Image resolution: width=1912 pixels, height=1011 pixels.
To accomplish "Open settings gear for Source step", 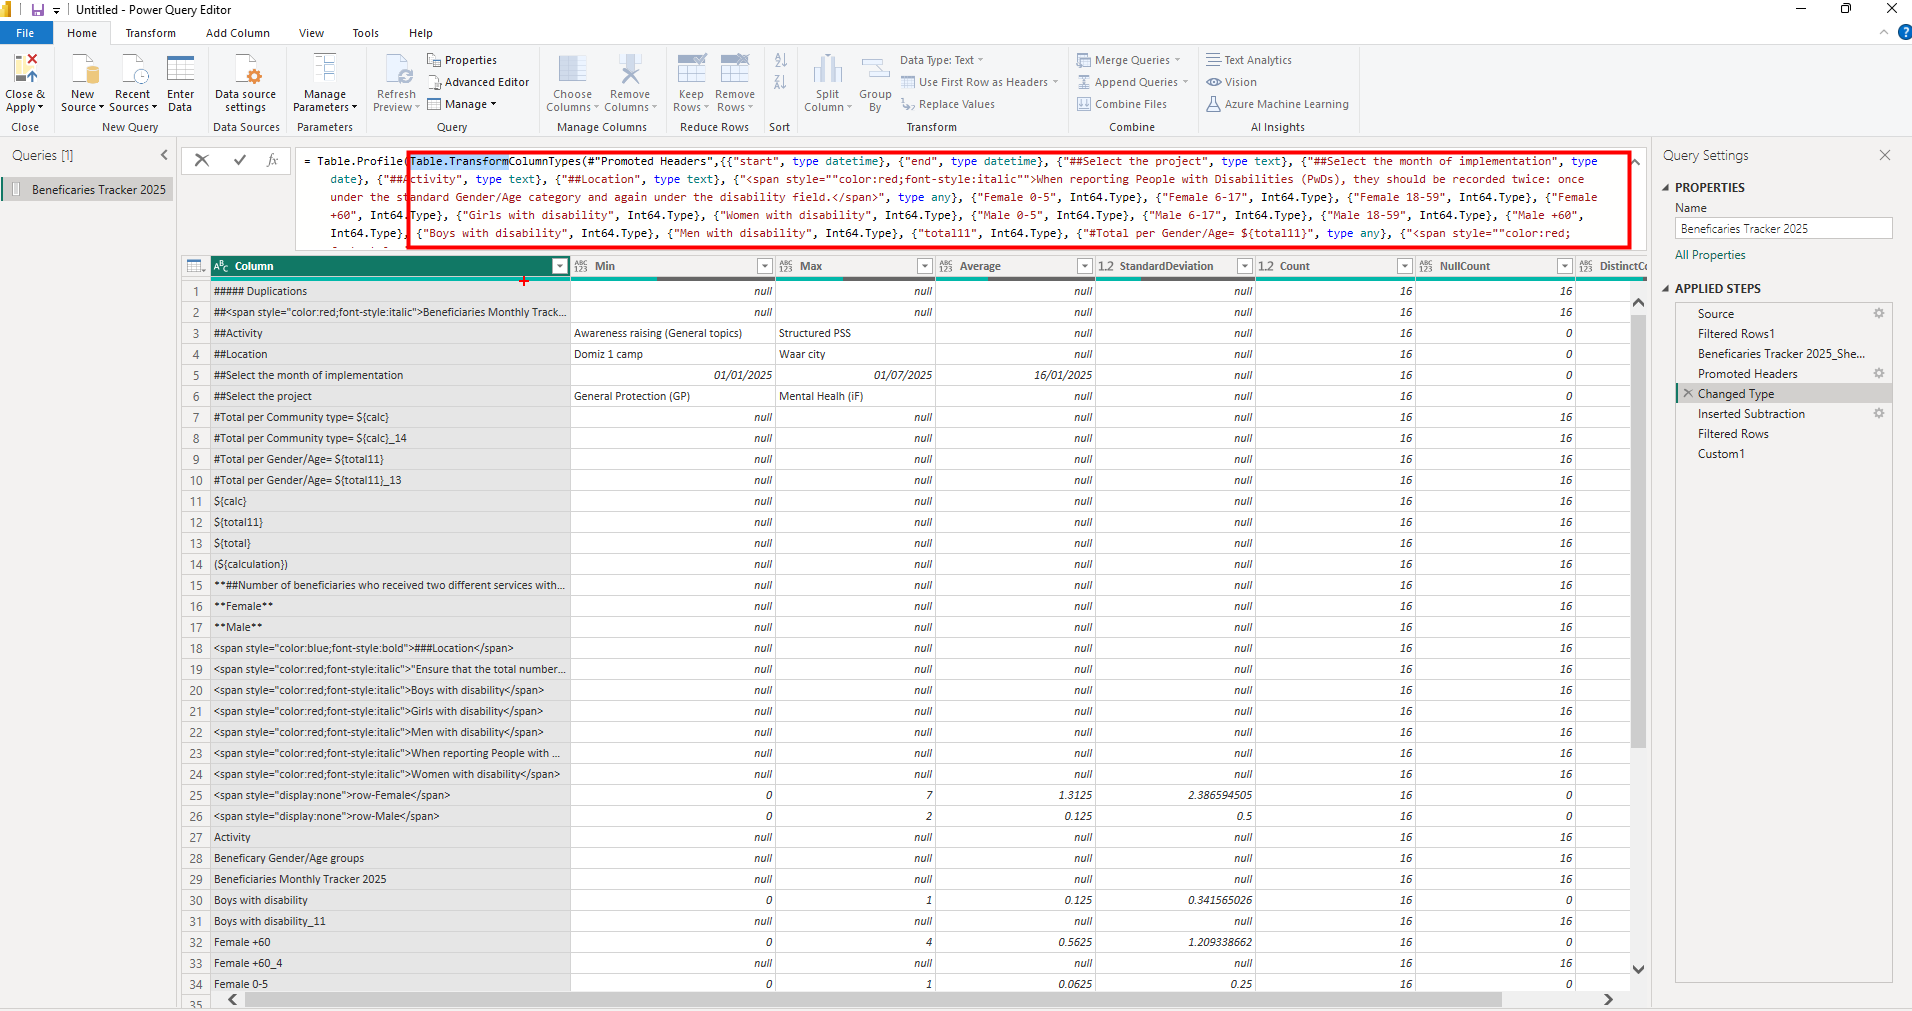I will click(1879, 314).
